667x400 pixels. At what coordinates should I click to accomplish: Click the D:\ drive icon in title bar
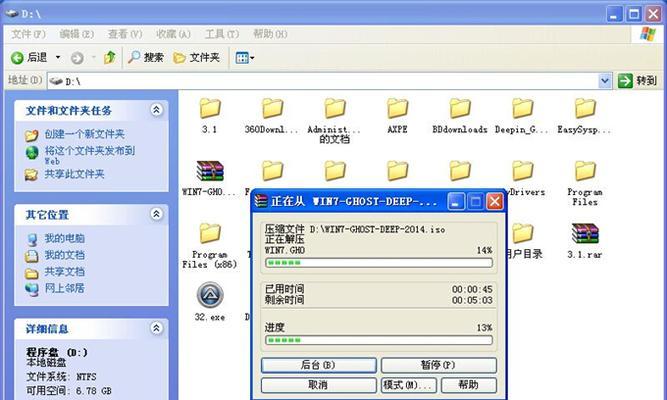click(x=11, y=14)
